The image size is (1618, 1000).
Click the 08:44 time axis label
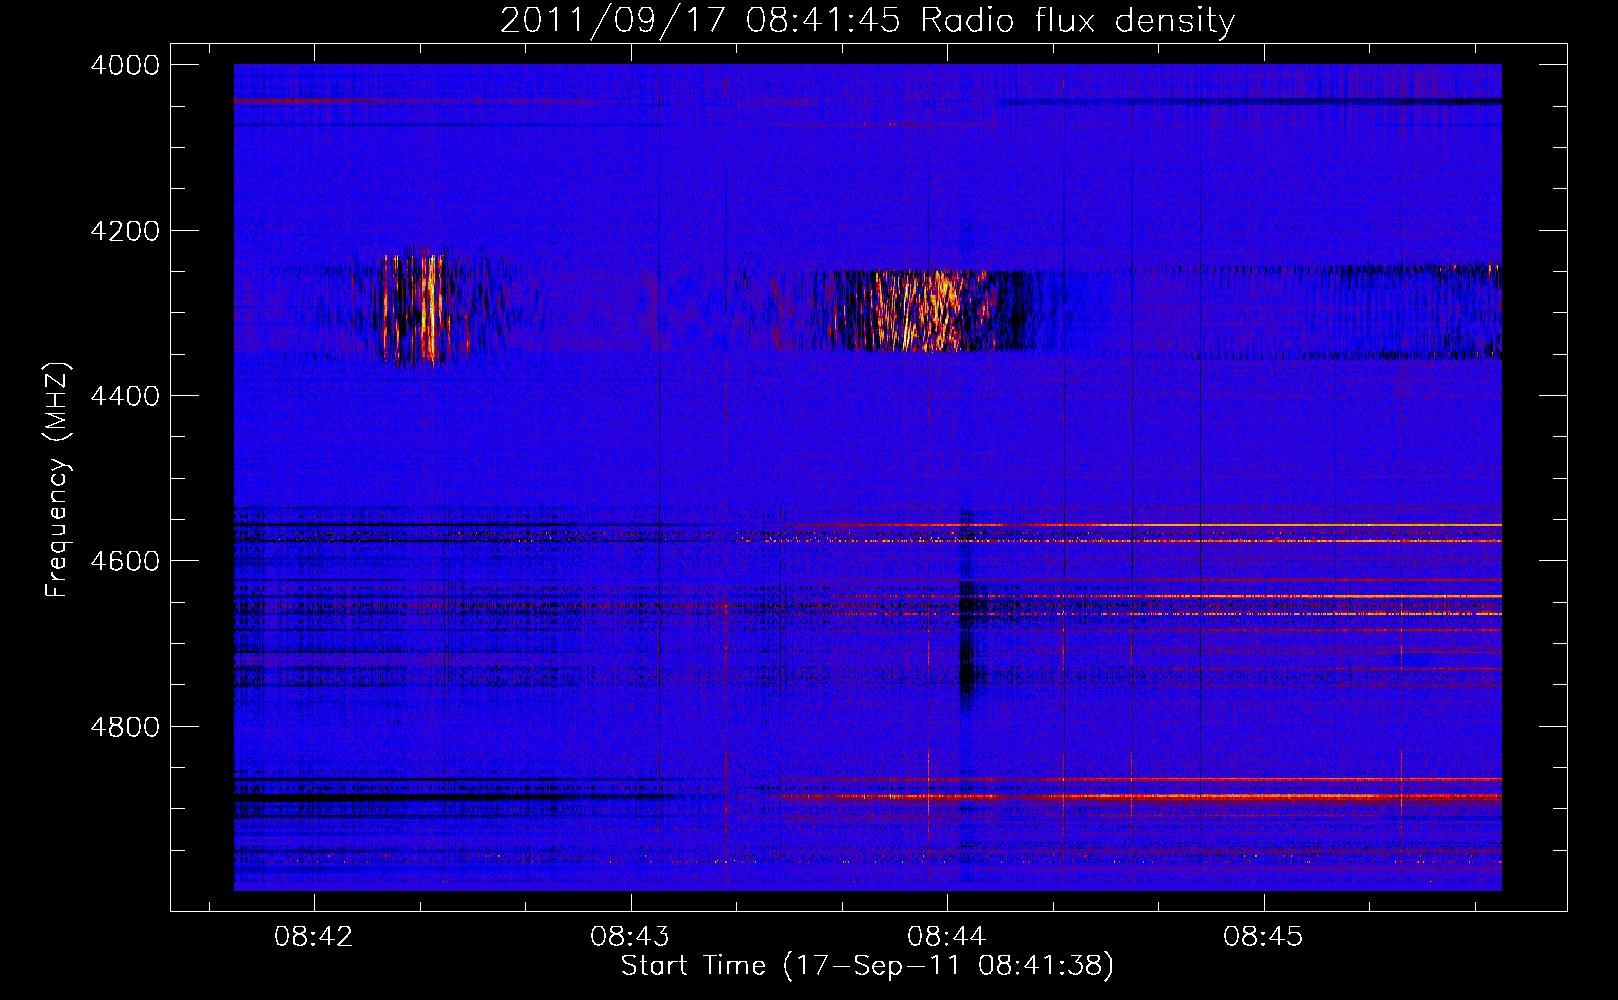point(947,937)
